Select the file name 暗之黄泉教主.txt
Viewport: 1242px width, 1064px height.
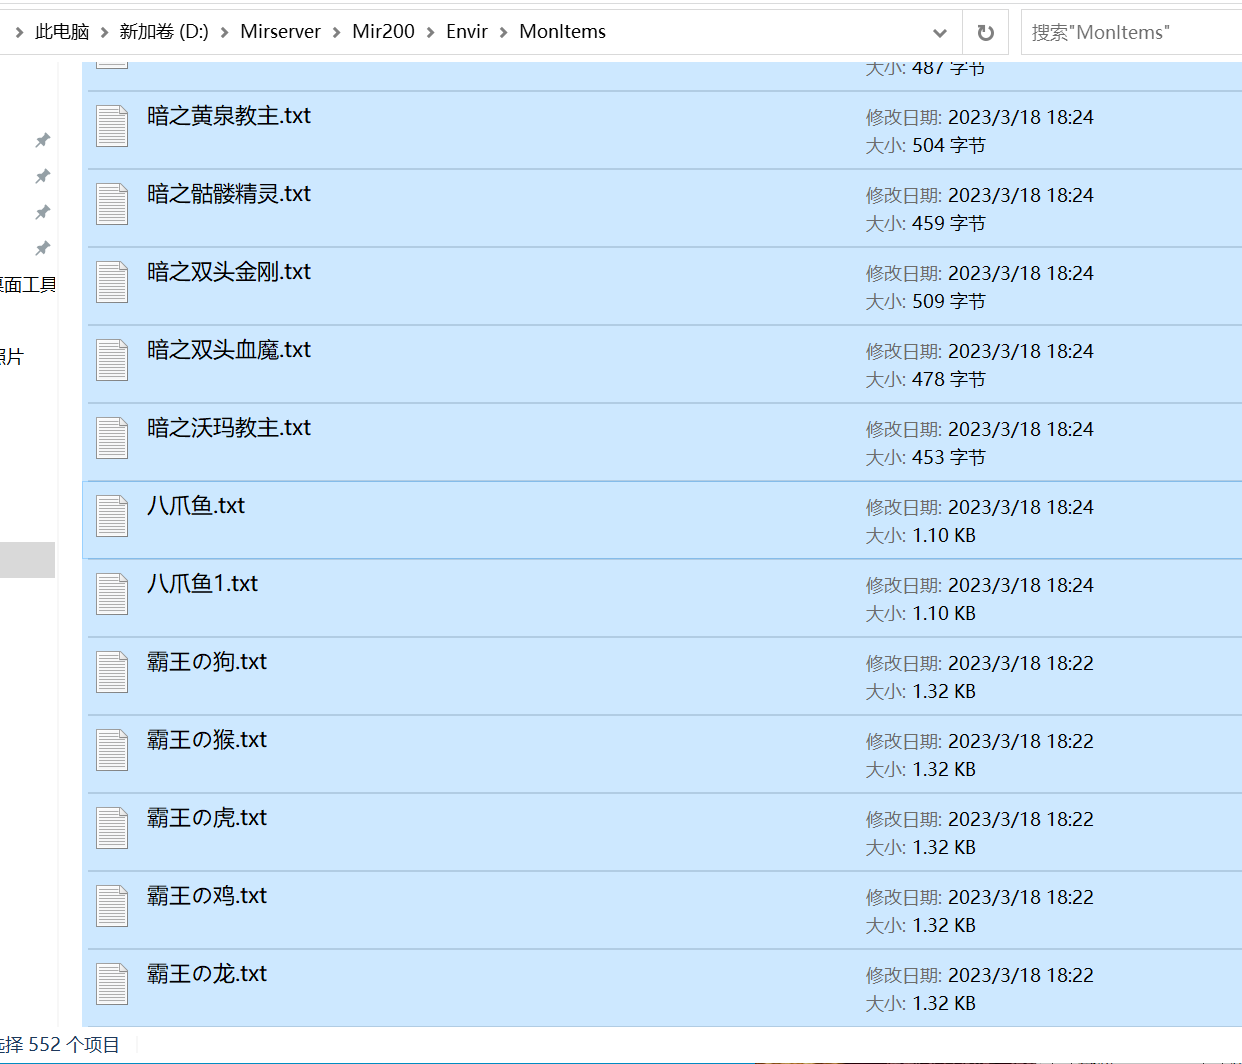(229, 116)
